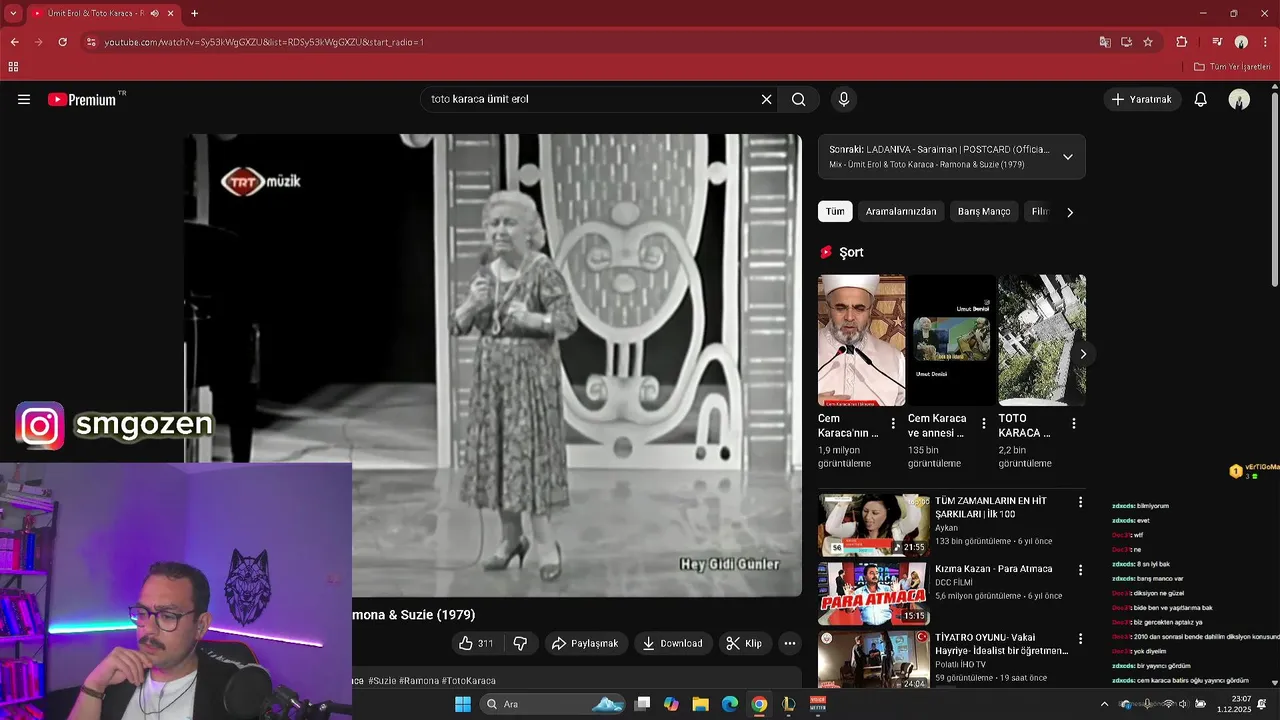Open Microsoft Edge from the taskbar
The height and width of the screenshot is (720, 1280).
tap(730, 704)
